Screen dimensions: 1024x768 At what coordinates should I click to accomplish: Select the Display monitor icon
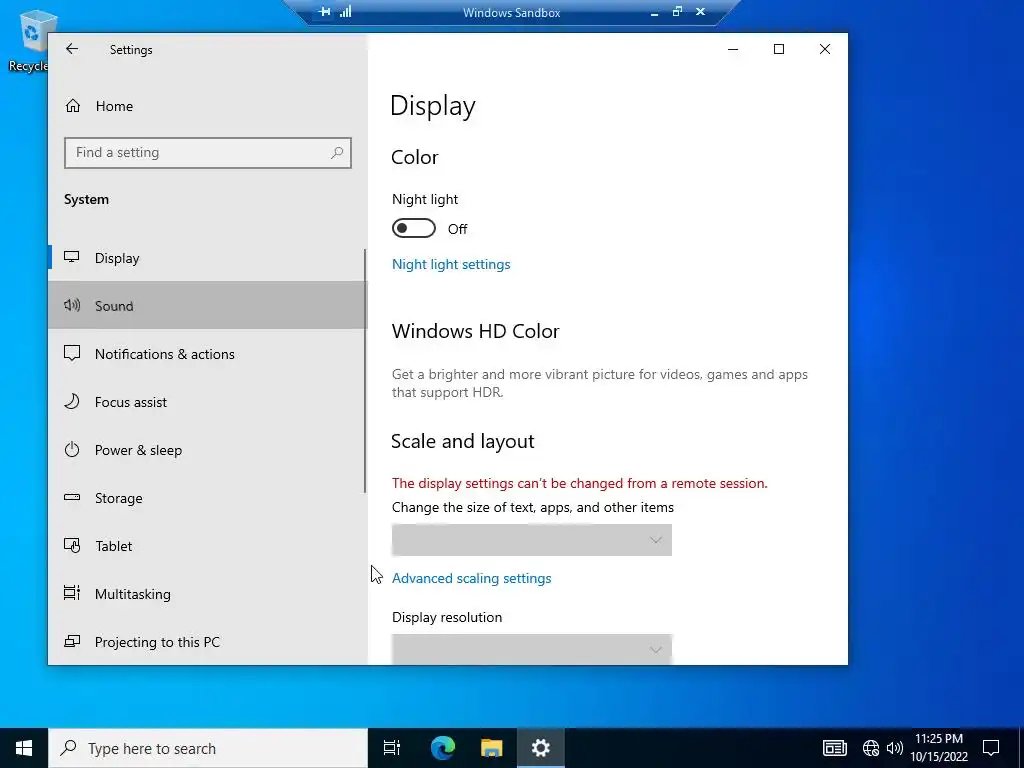72,257
